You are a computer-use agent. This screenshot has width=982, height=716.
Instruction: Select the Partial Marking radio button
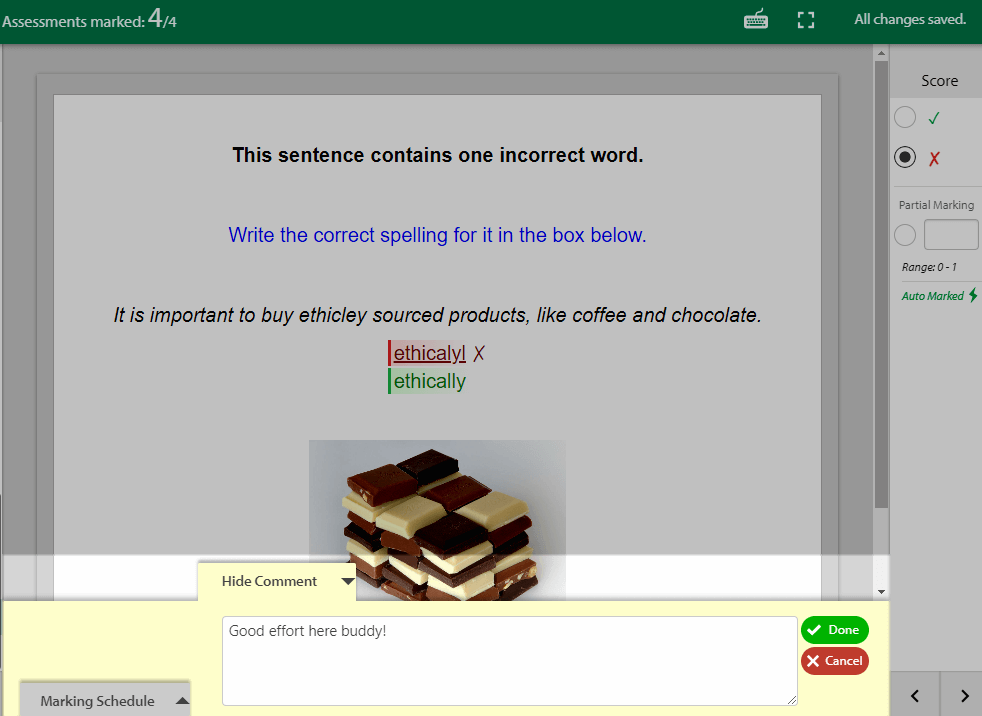point(905,236)
